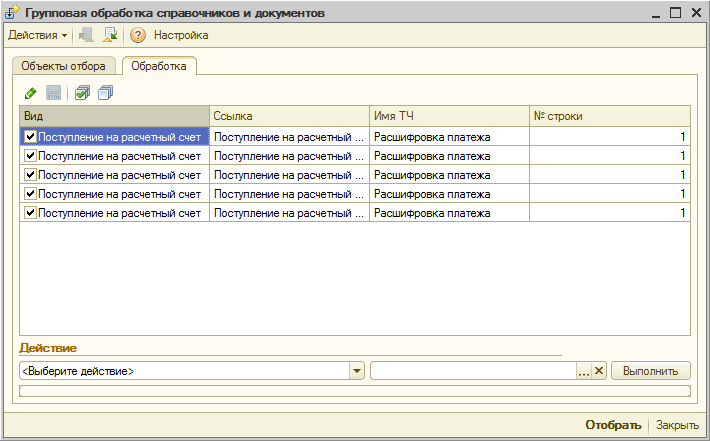
Task: Click the progress bar under action field
Action: 355,391
